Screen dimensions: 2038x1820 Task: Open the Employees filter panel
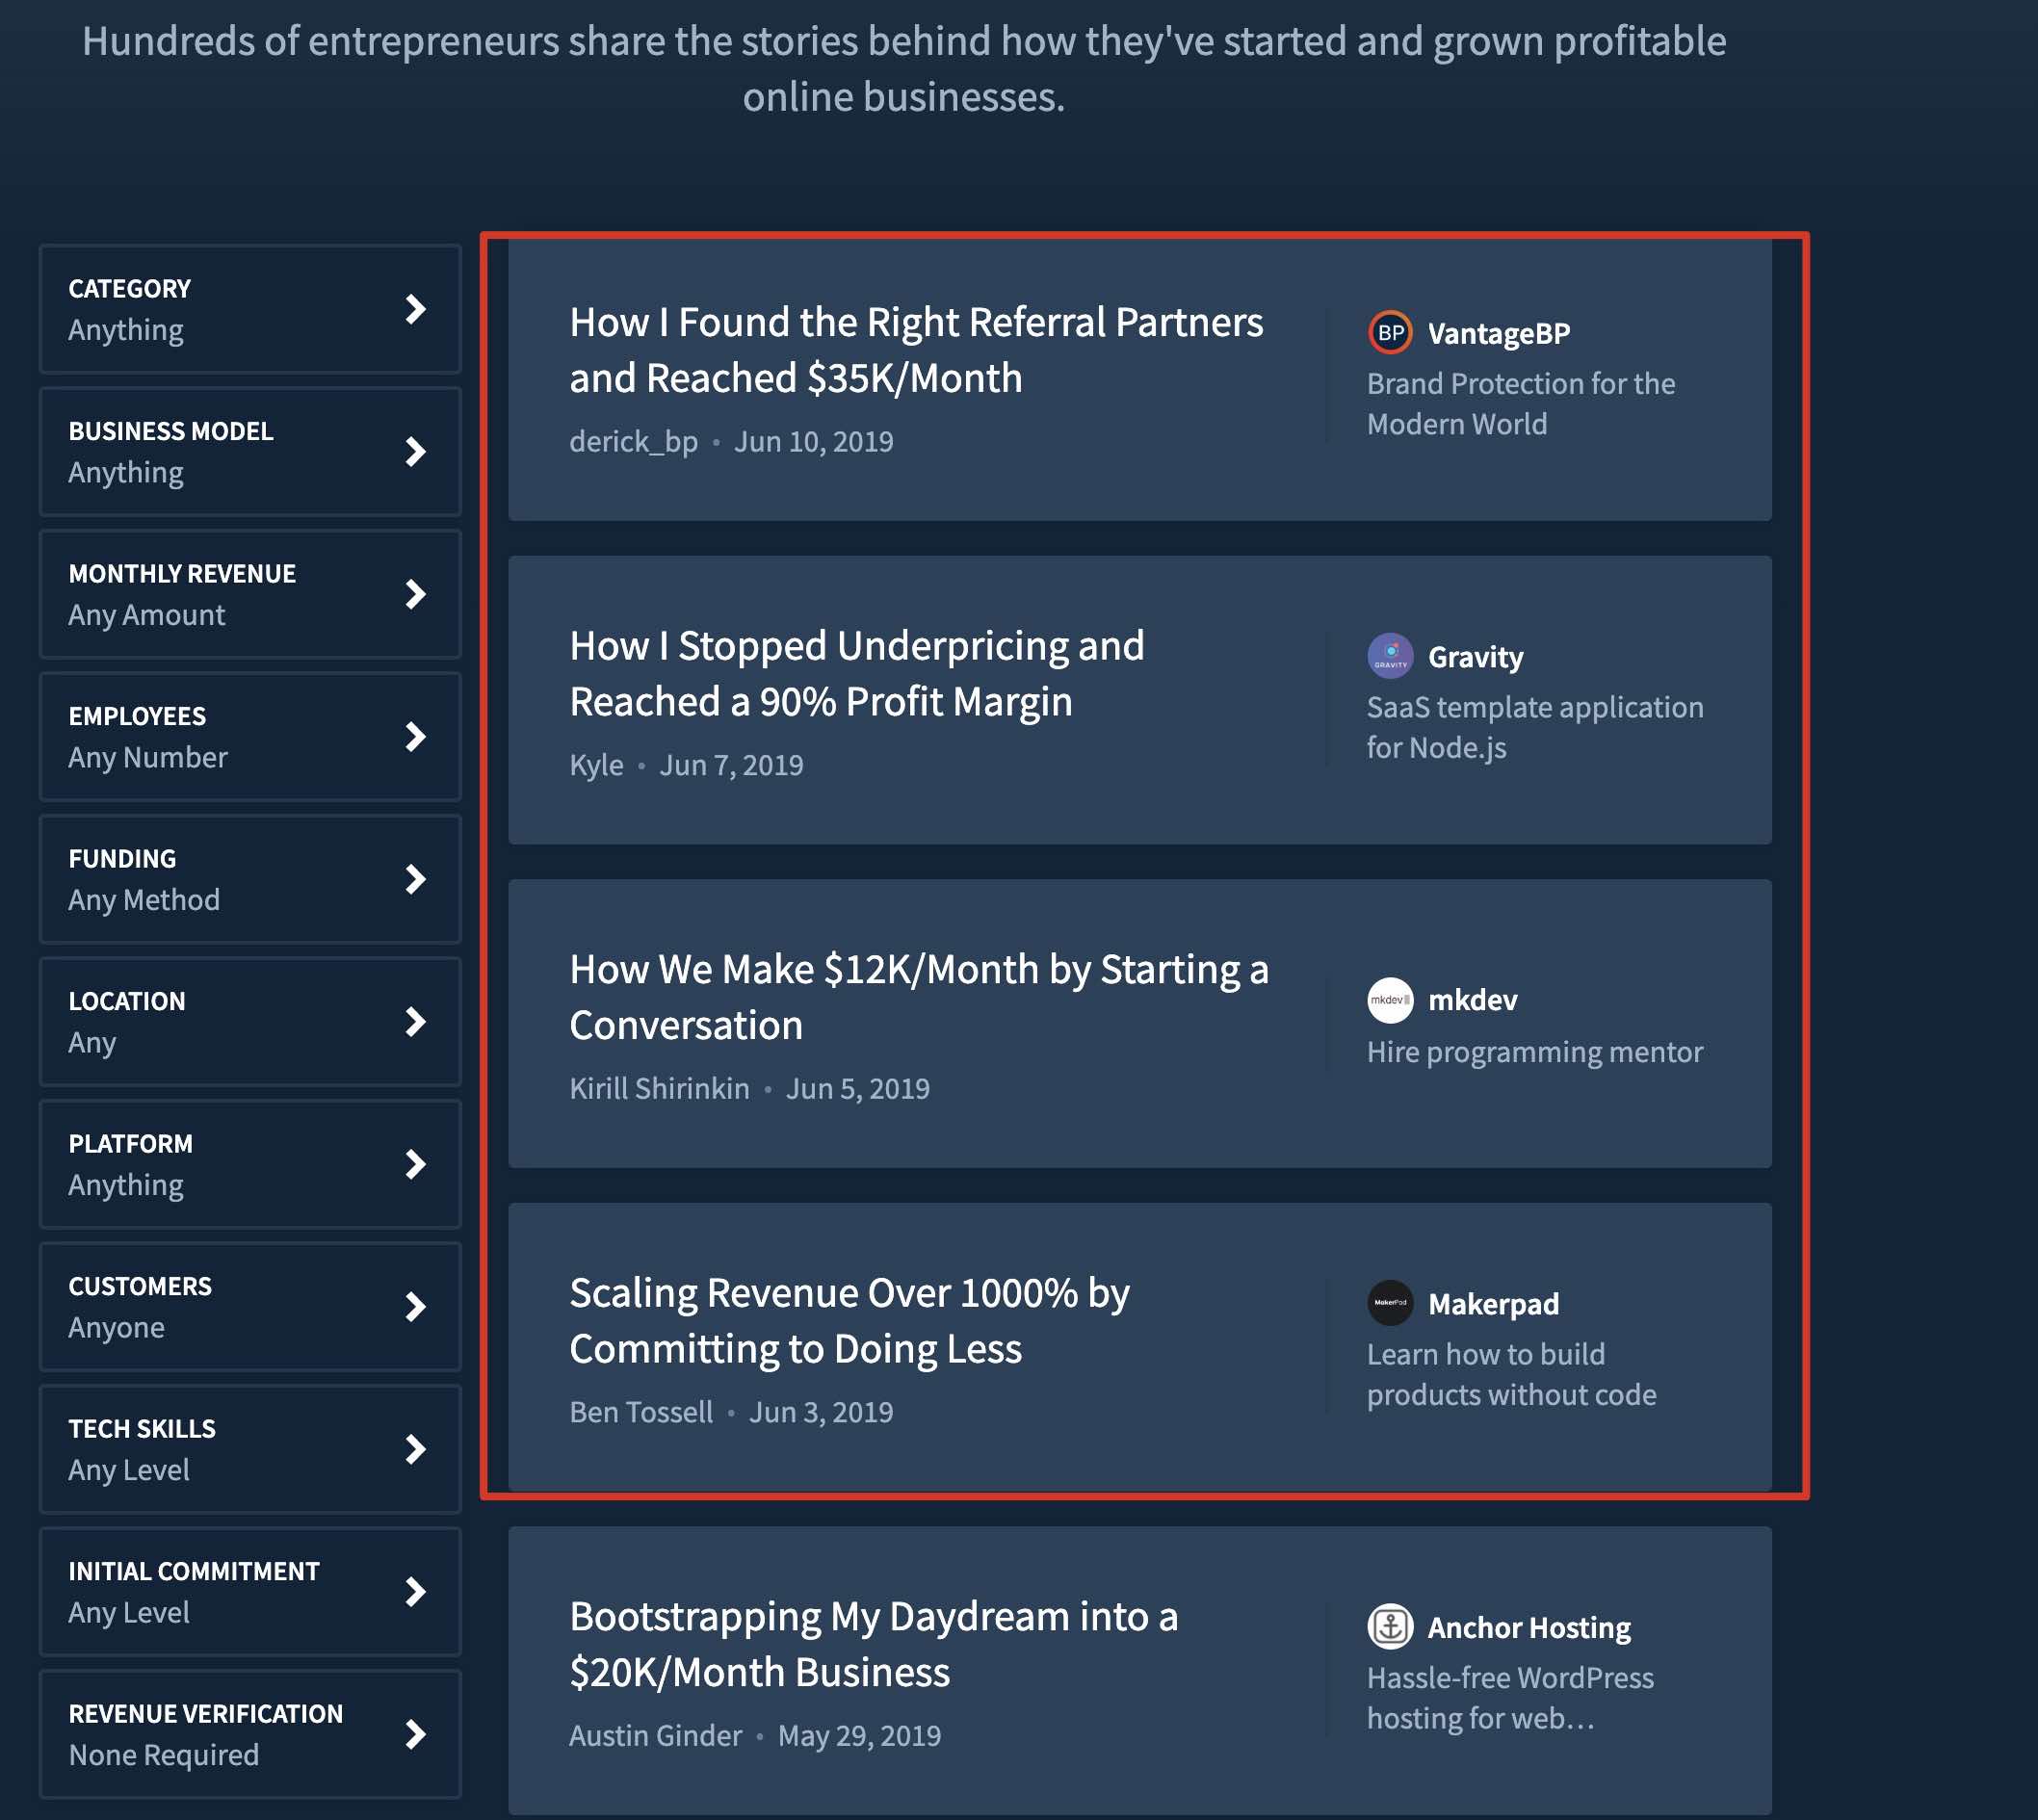249,737
